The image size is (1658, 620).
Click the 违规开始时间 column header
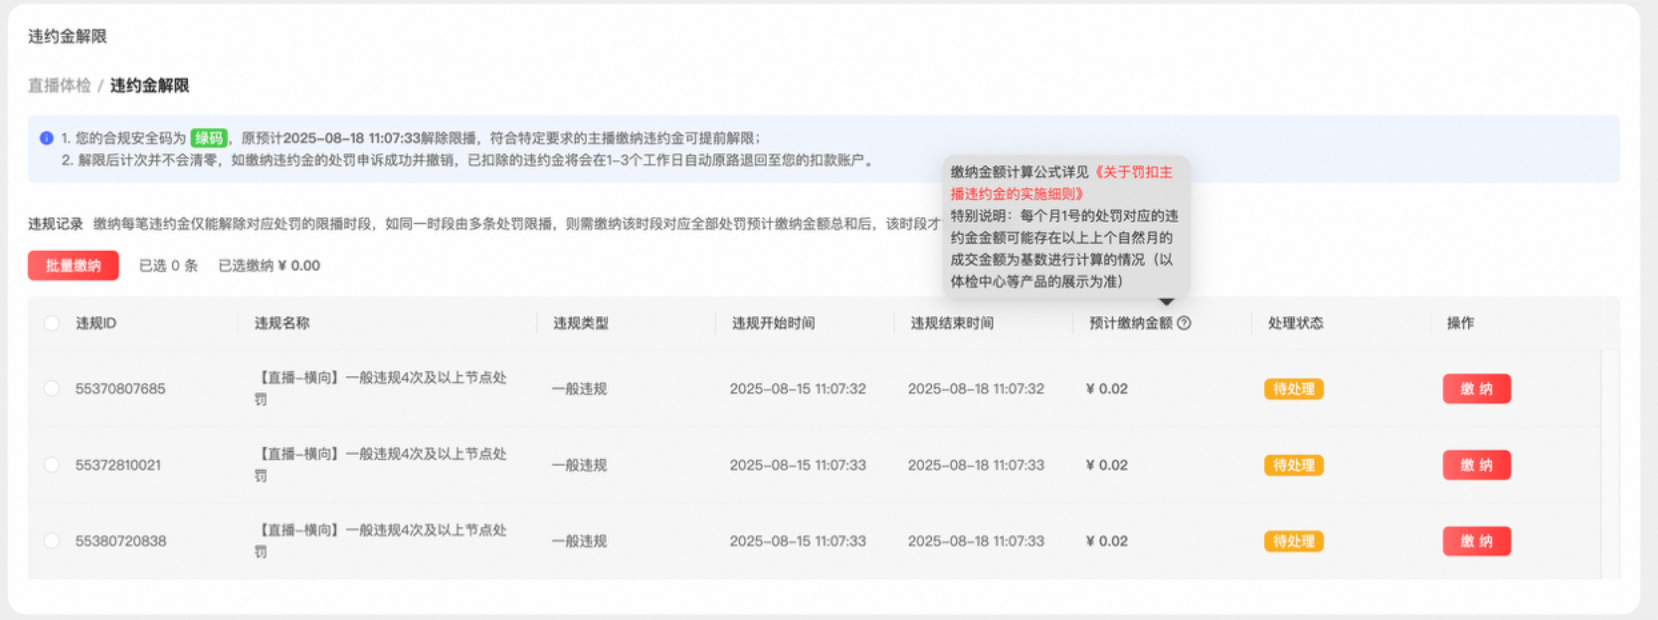pyautogui.click(x=773, y=323)
